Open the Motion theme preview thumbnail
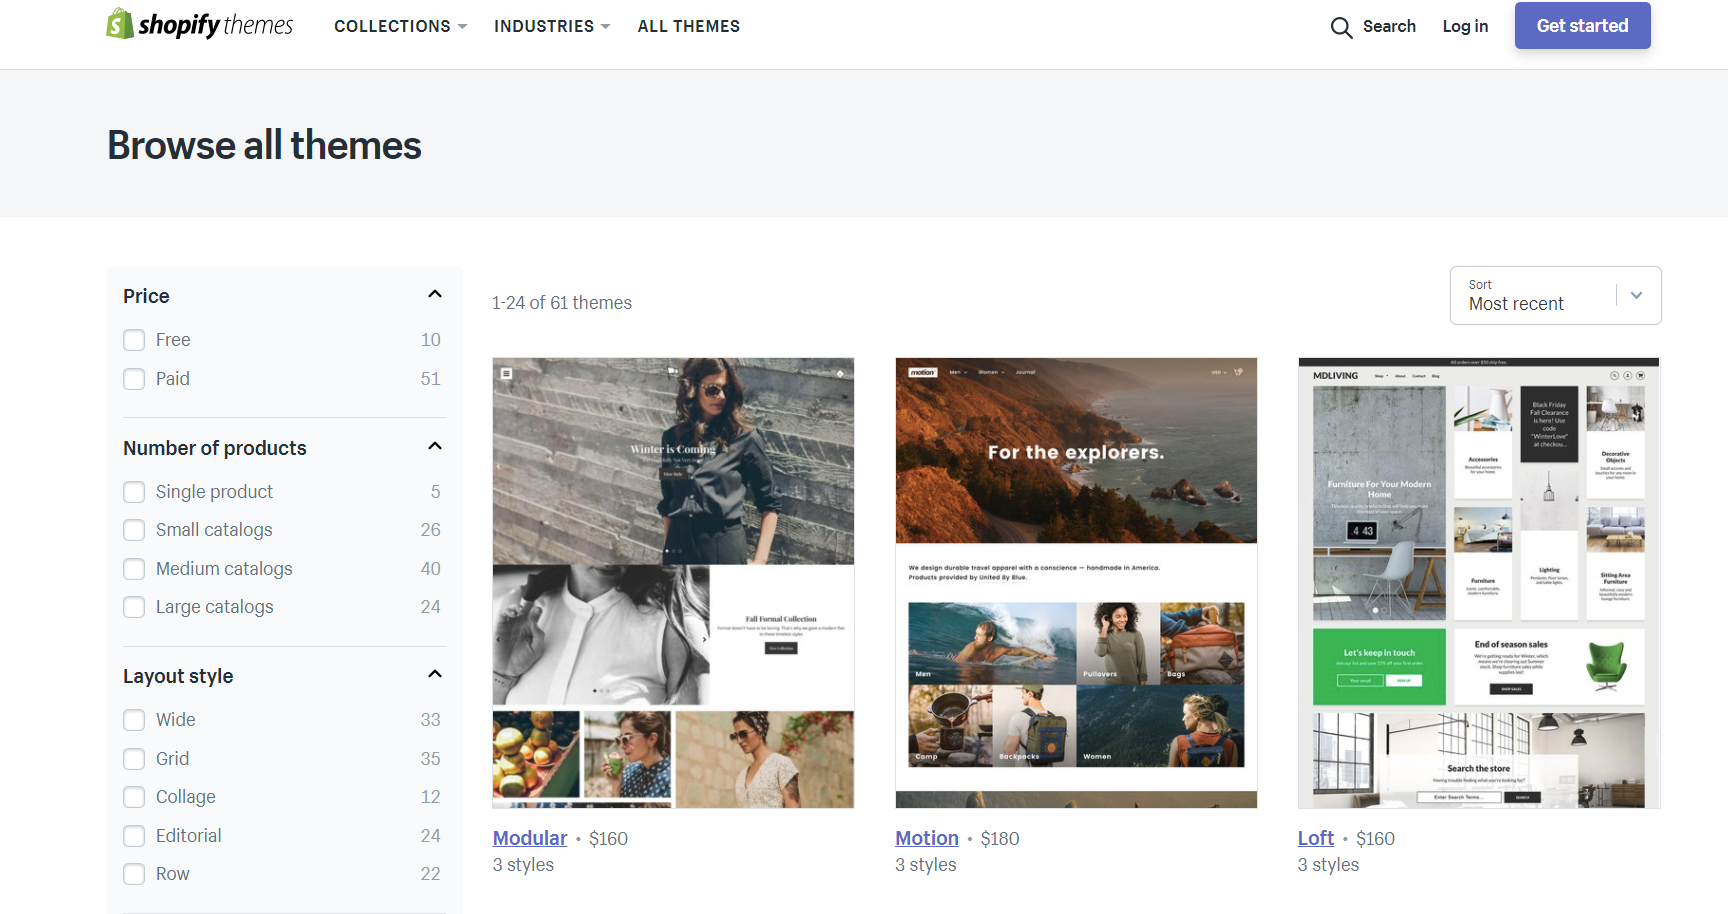This screenshot has width=1728, height=914. pos(1075,582)
